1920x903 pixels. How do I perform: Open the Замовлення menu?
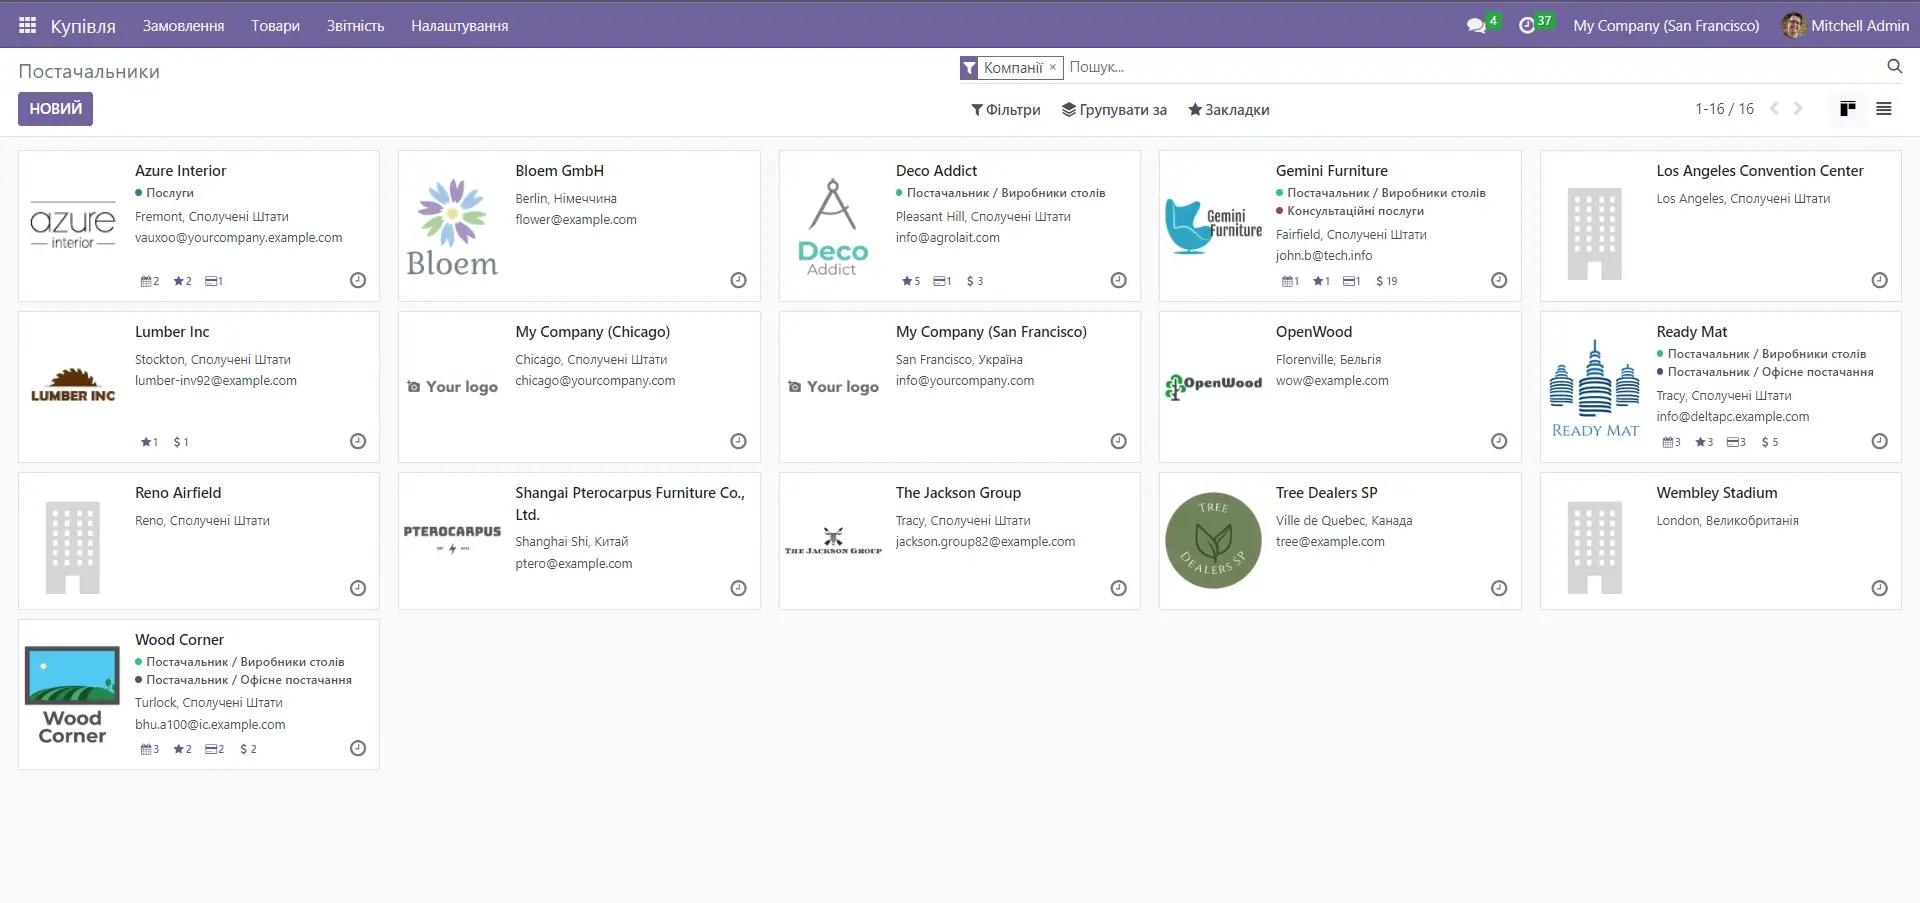point(183,25)
